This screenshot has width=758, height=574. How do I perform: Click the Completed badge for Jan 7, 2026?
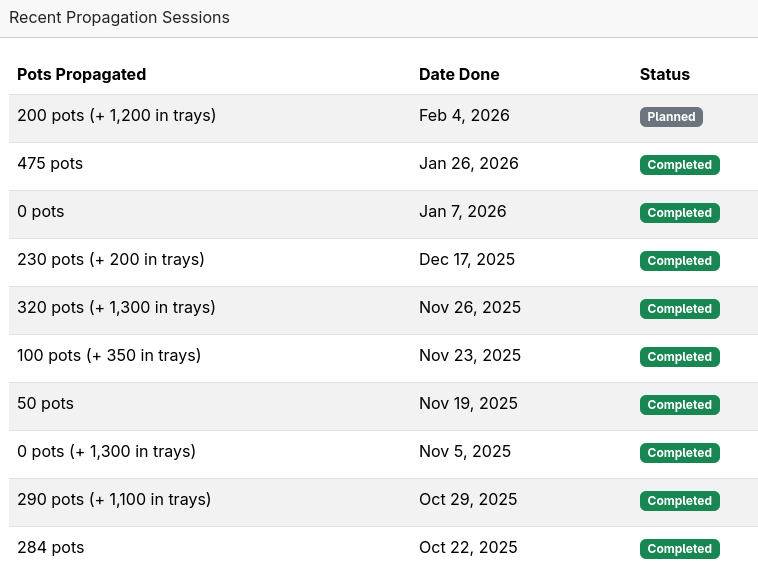[679, 213]
